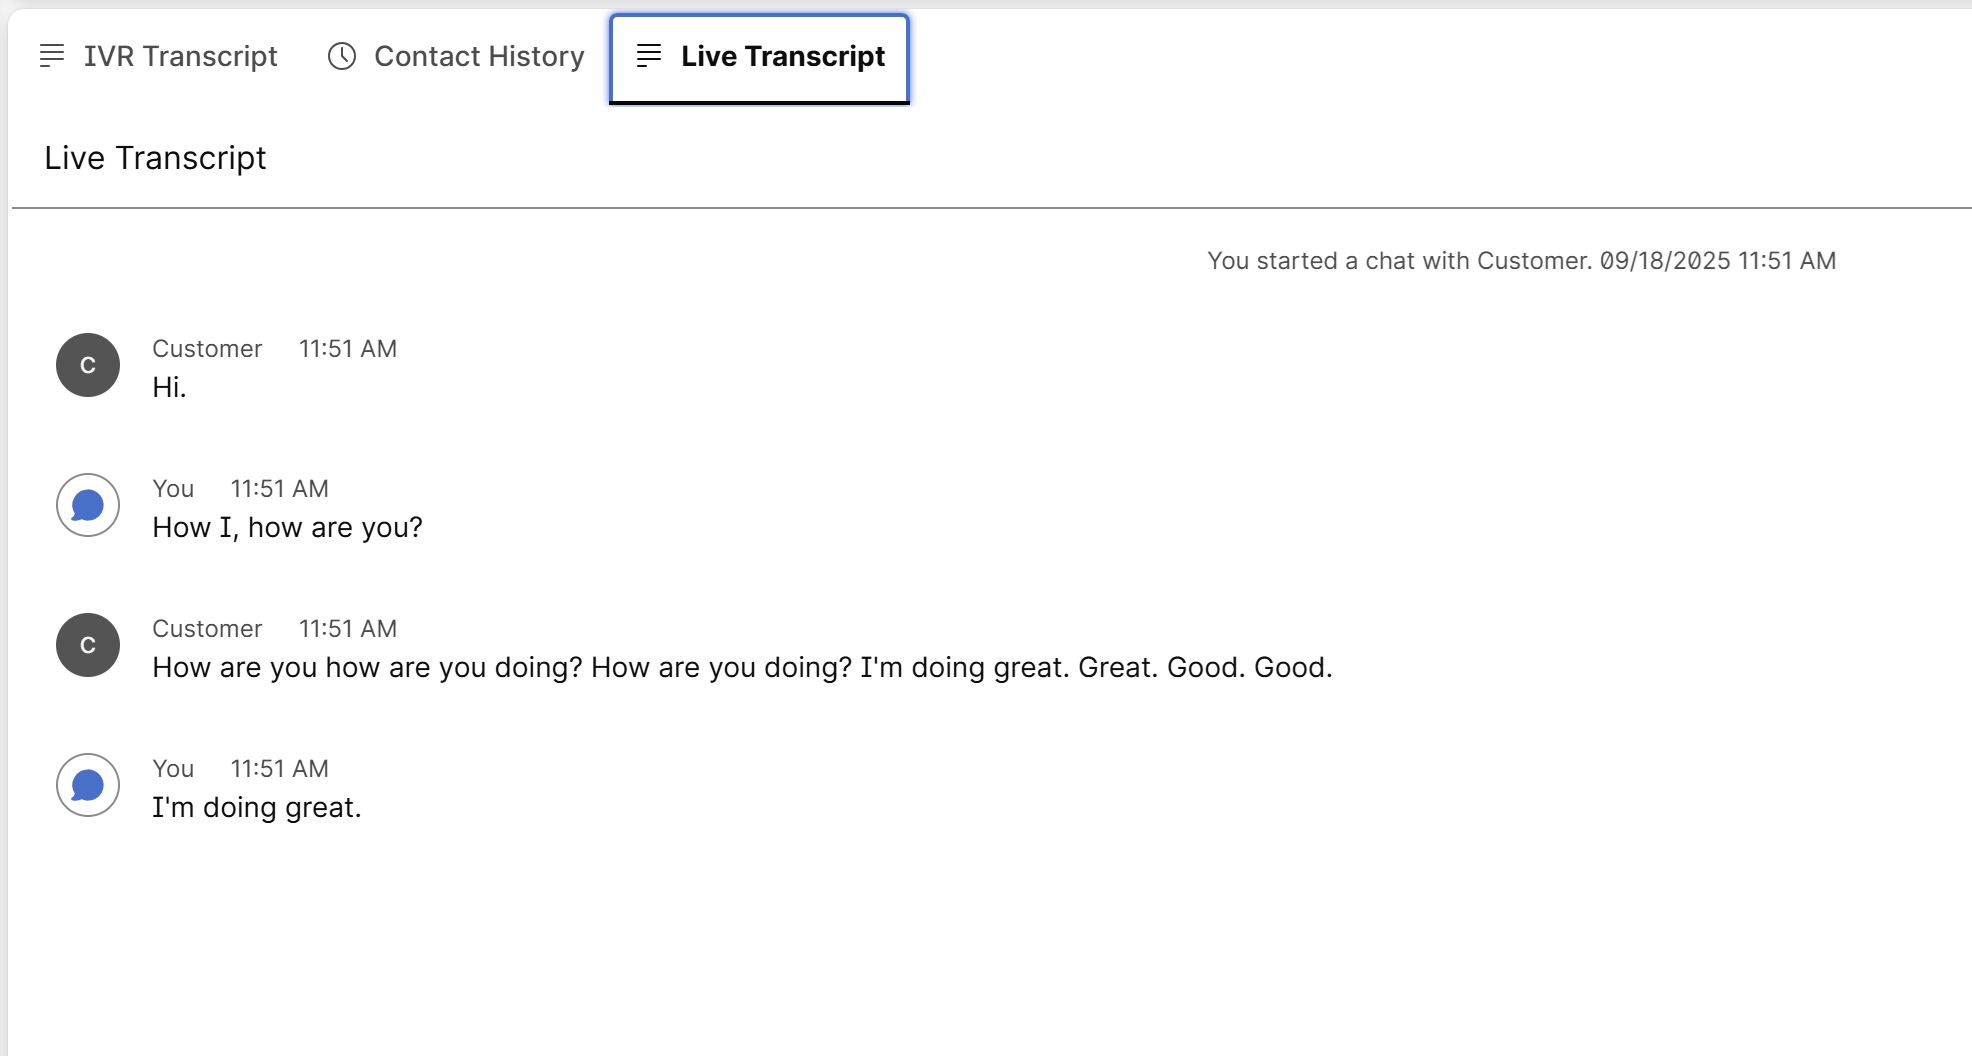This screenshot has height=1056, width=1972.
Task: Click the clock icon beside Contact History
Action: pyautogui.click(x=342, y=56)
